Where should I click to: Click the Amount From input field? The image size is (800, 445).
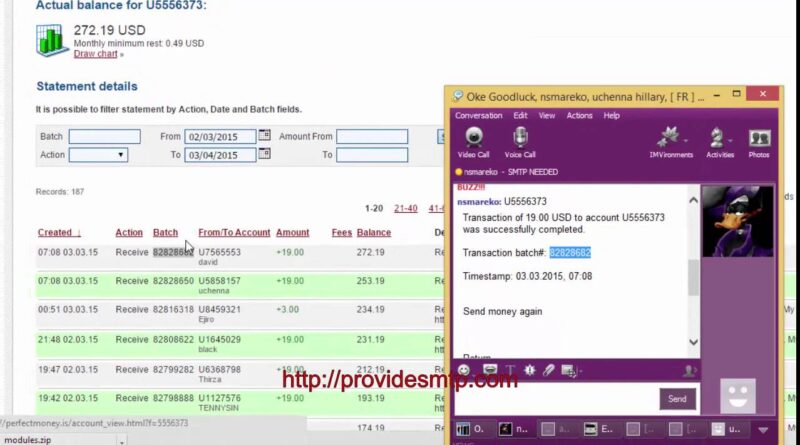[372, 136]
